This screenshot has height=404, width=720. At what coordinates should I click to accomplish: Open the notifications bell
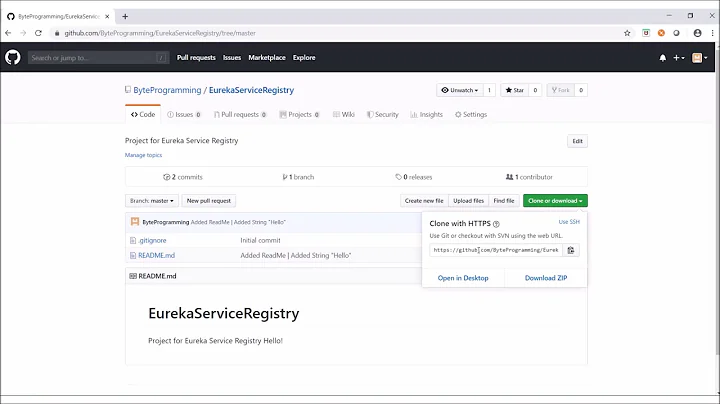tap(663, 58)
